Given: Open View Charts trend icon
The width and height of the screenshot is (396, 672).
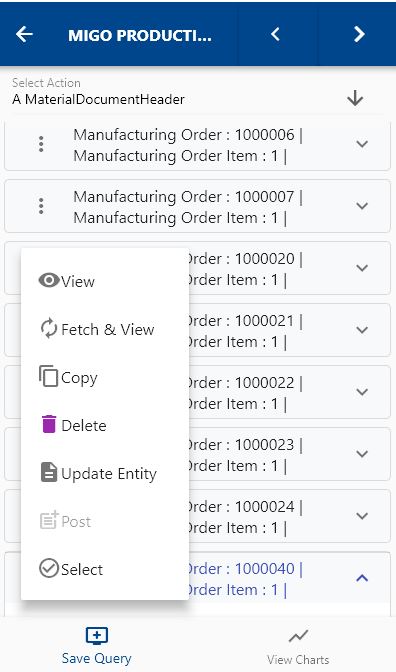Looking at the screenshot, I should (298, 636).
